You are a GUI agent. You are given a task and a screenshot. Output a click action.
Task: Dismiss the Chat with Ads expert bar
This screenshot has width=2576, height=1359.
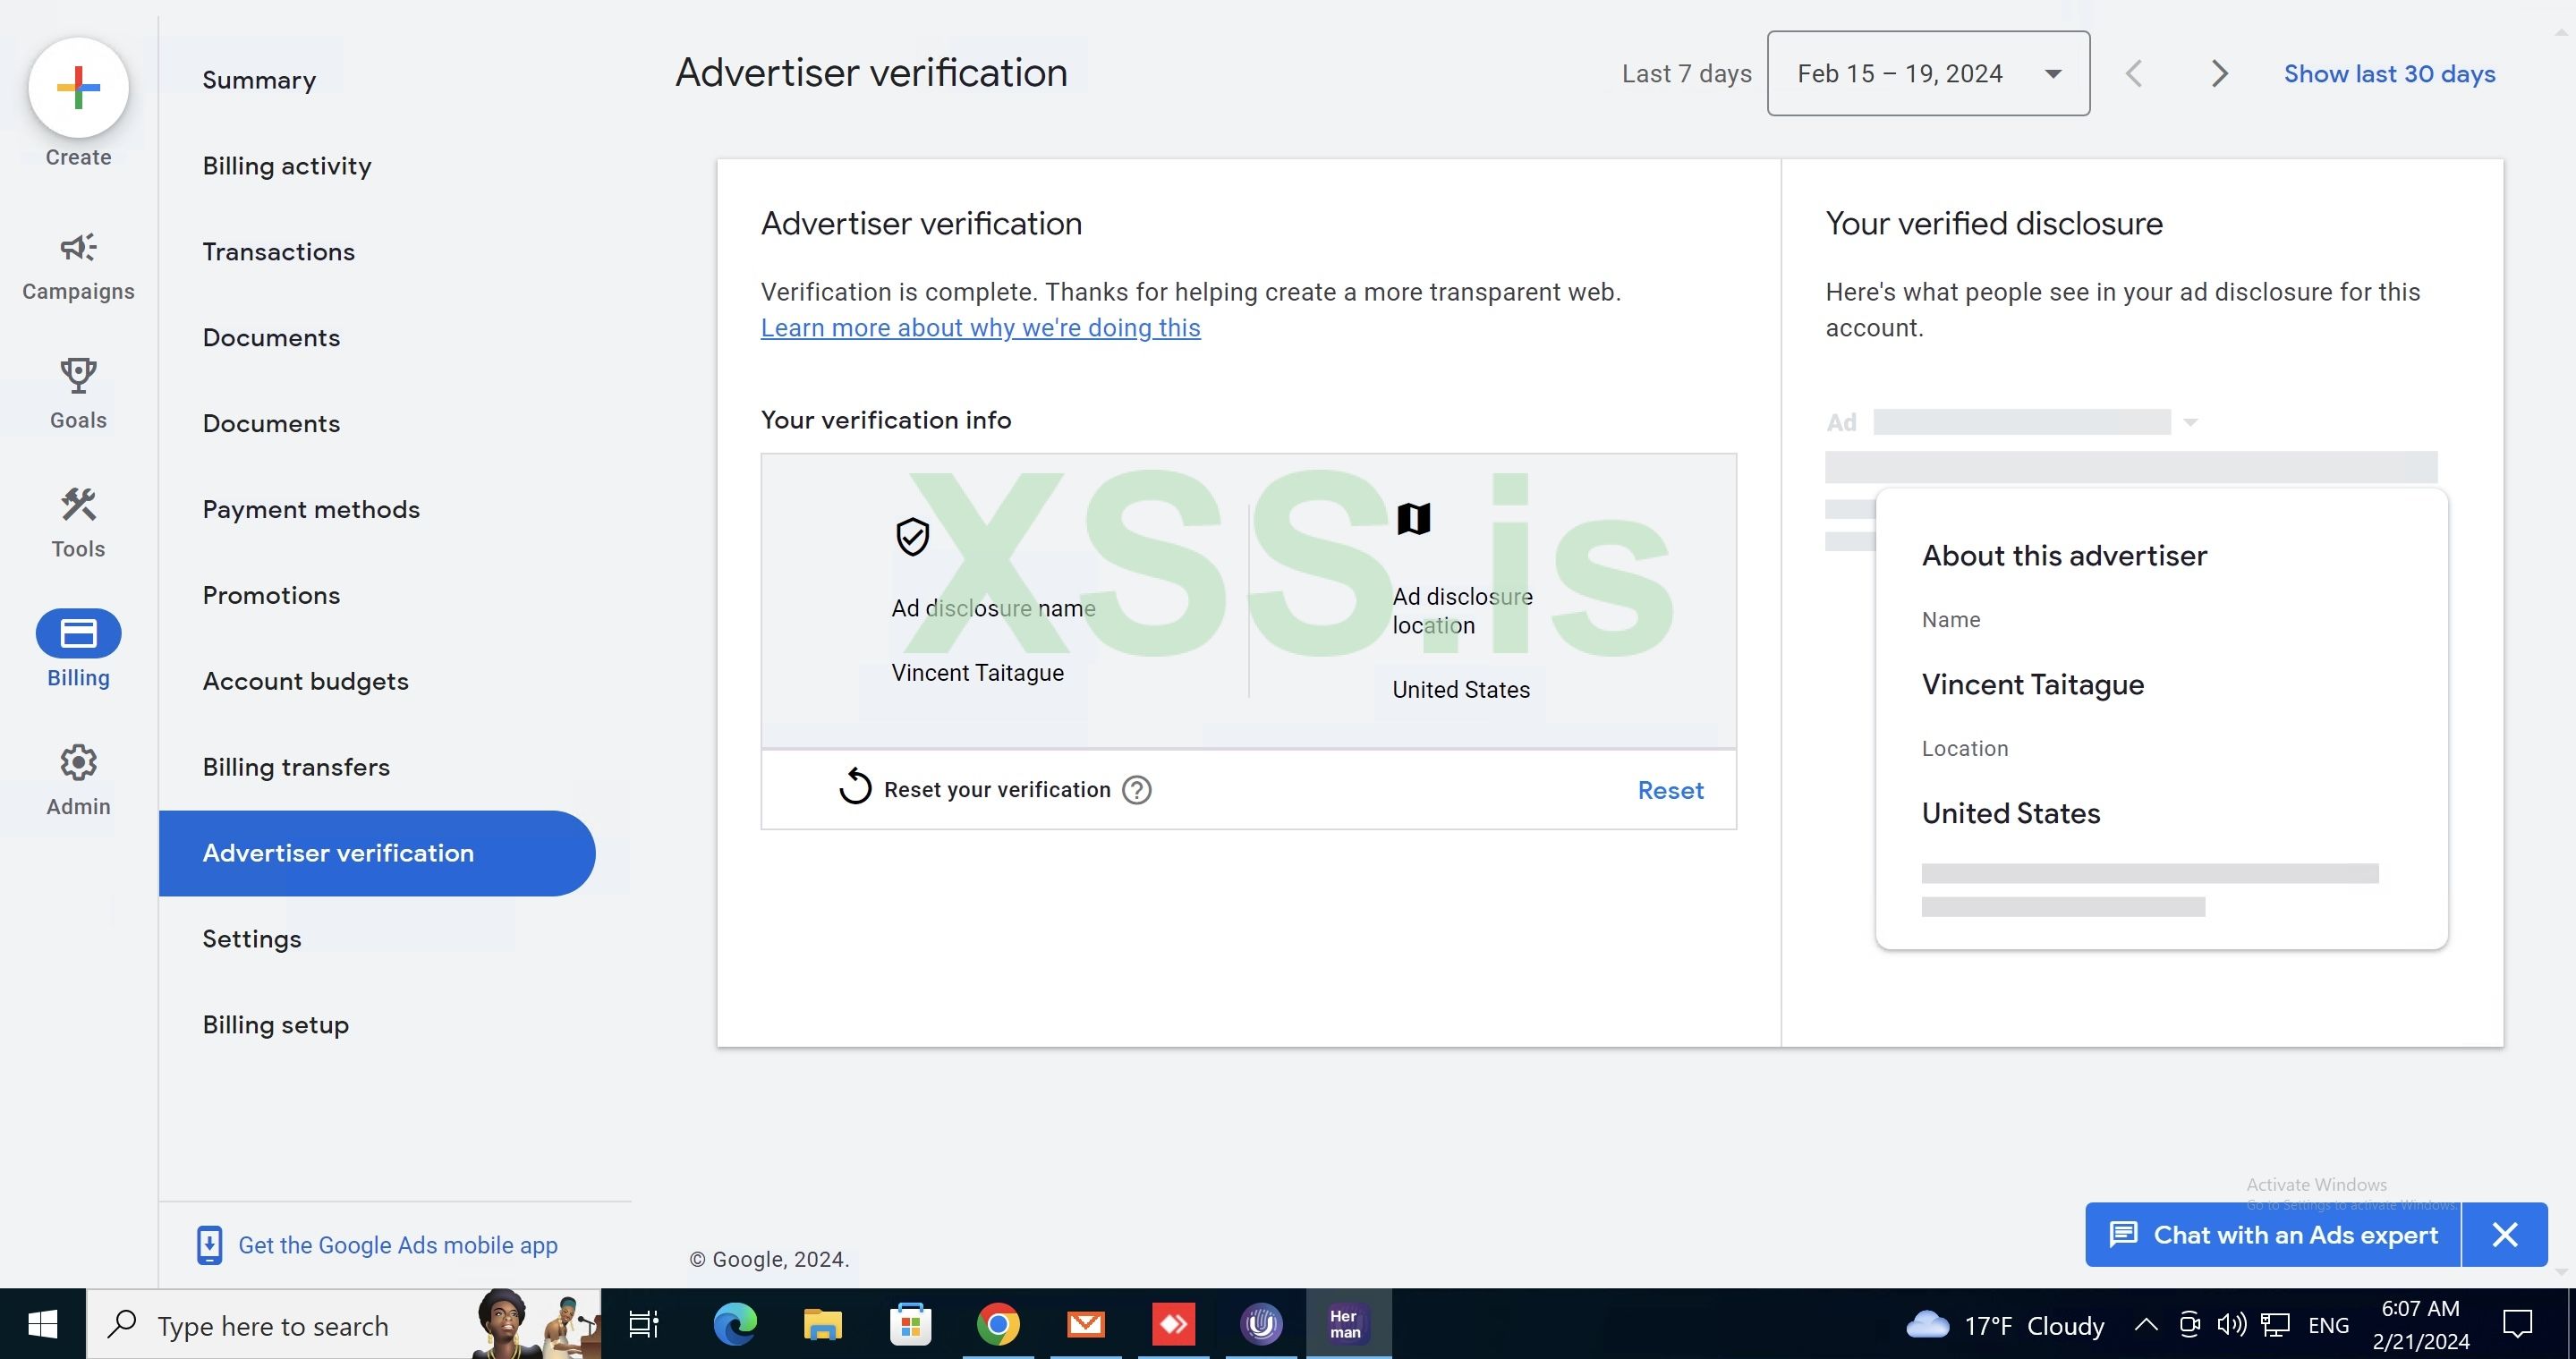(x=2505, y=1235)
